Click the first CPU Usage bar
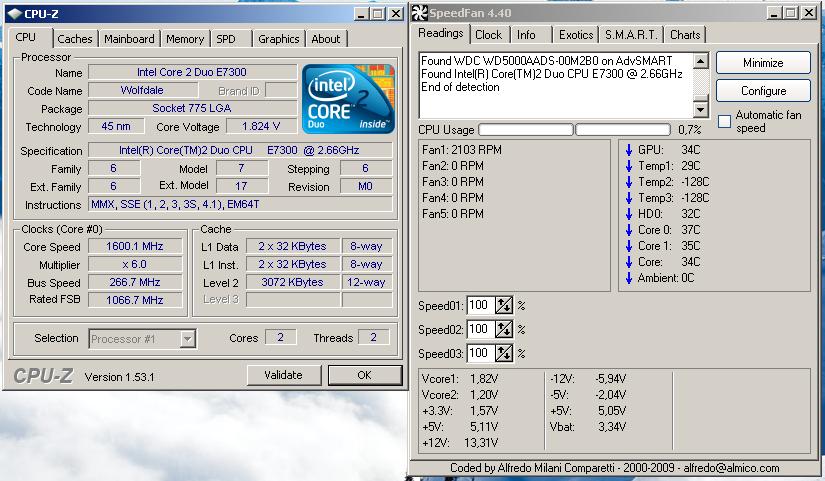The width and height of the screenshot is (825, 481). (x=526, y=129)
